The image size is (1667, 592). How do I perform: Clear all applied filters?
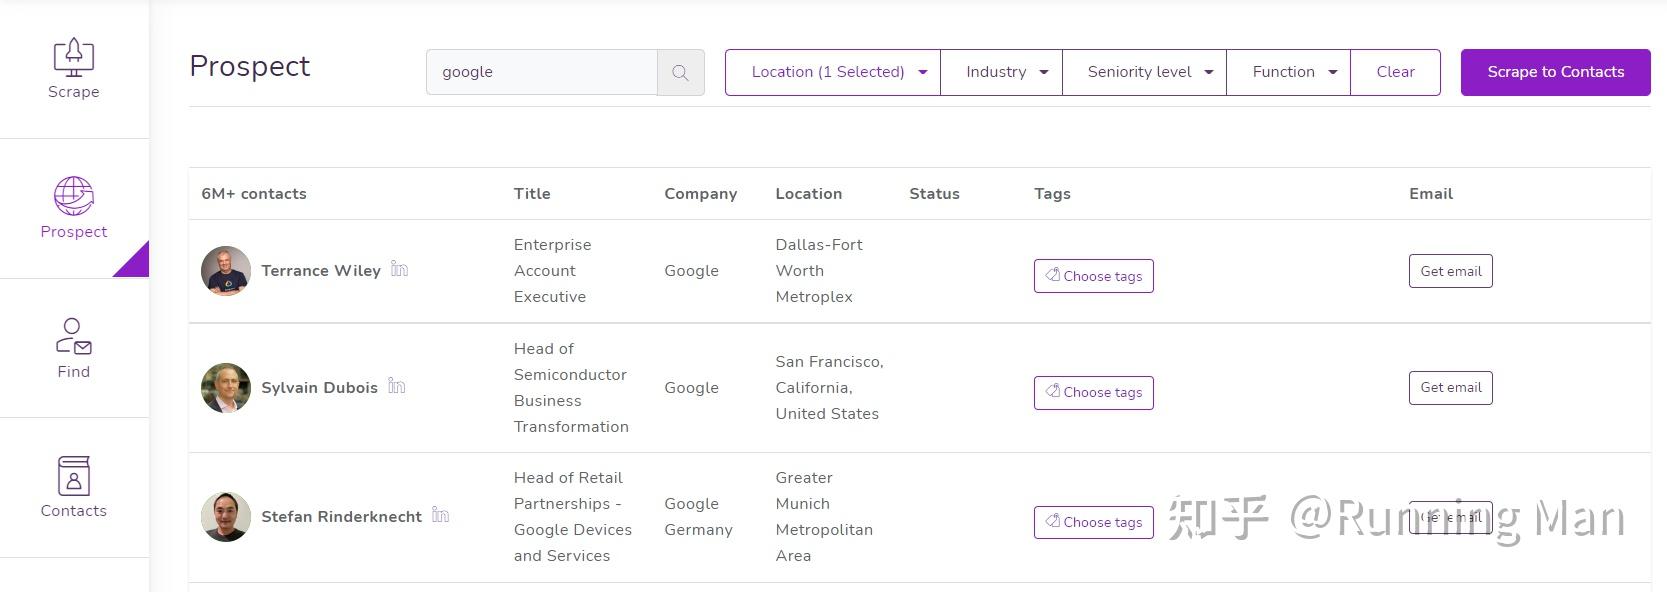(x=1395, y=72)
